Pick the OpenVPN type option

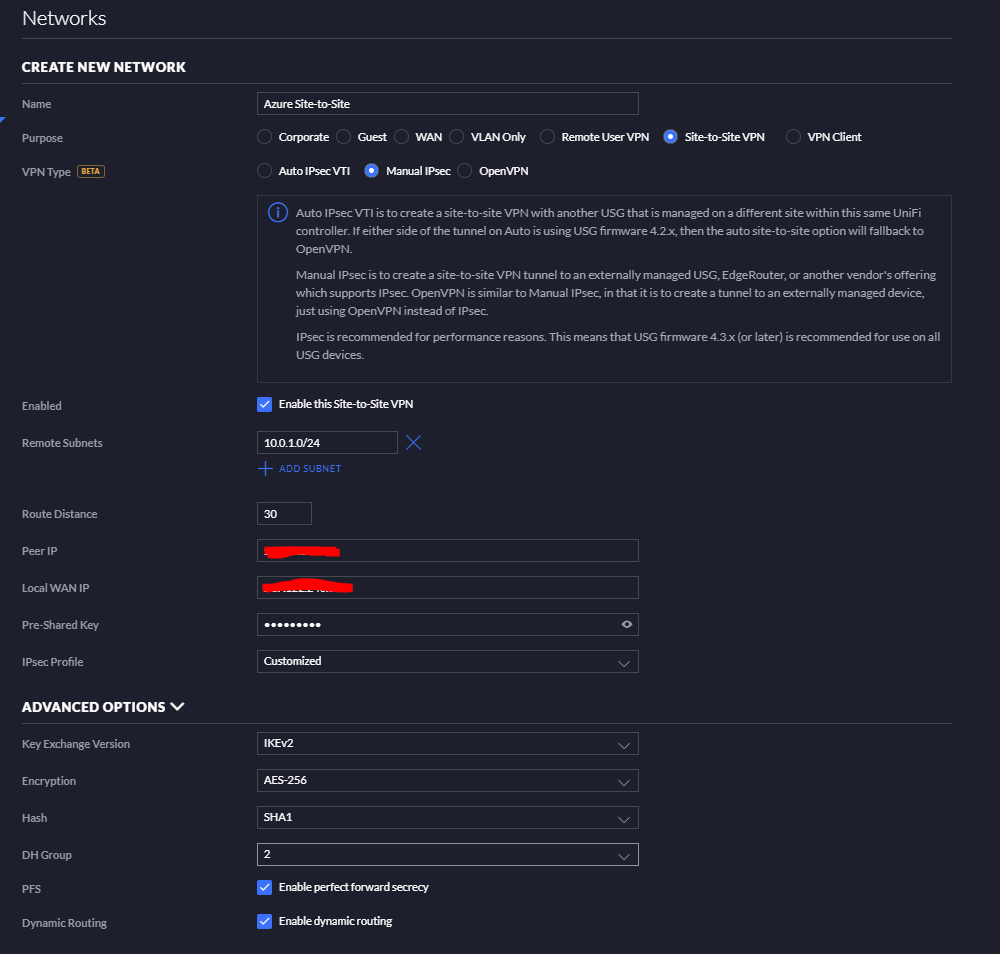coord(464,171)
